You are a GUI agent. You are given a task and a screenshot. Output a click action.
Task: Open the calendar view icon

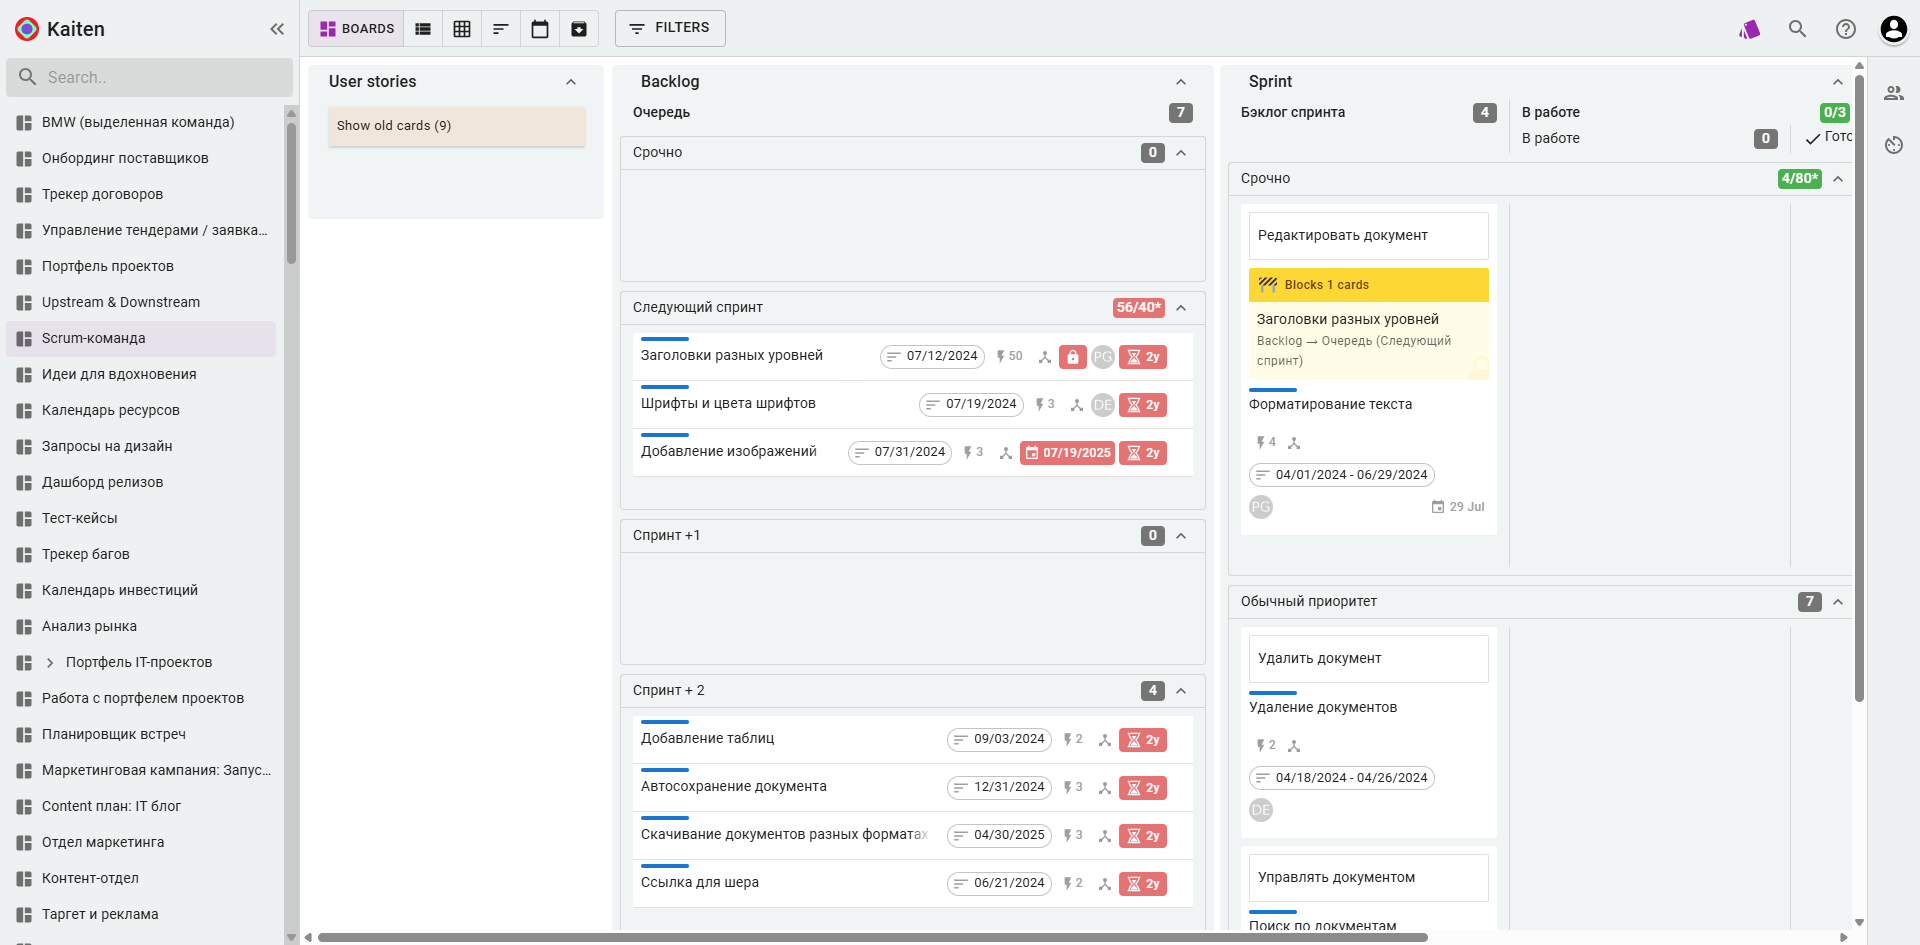[540, 29]
